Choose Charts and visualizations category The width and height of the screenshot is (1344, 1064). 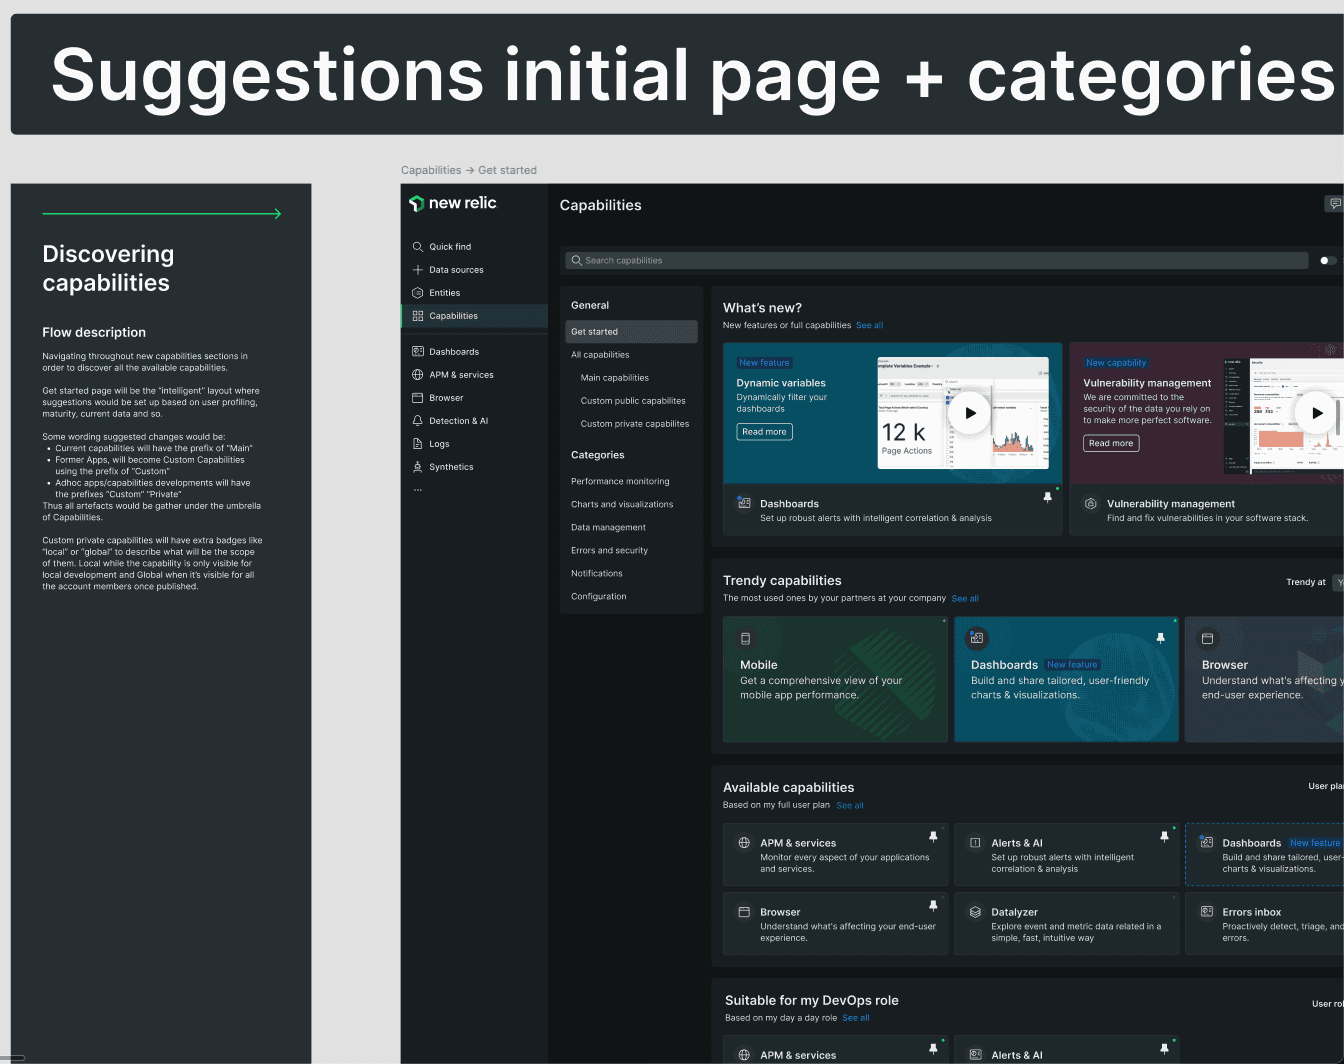point(622,505)
